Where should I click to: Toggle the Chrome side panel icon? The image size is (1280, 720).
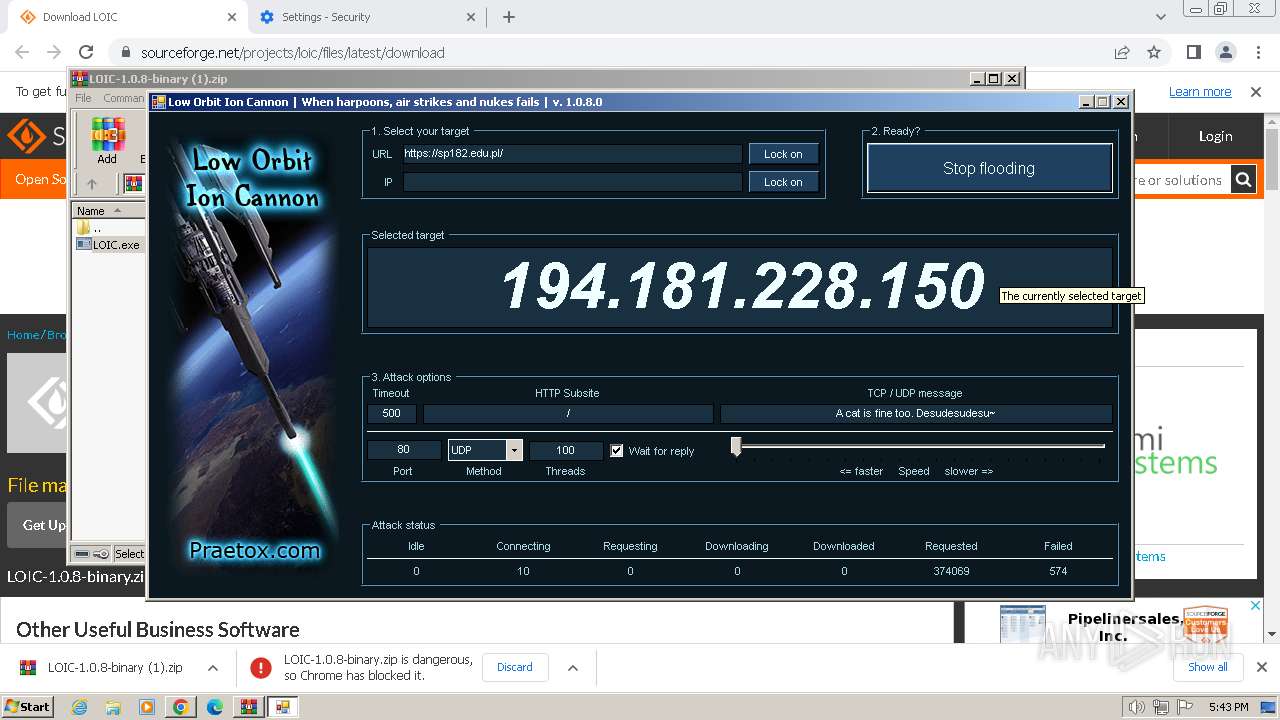click(1194, 52)
